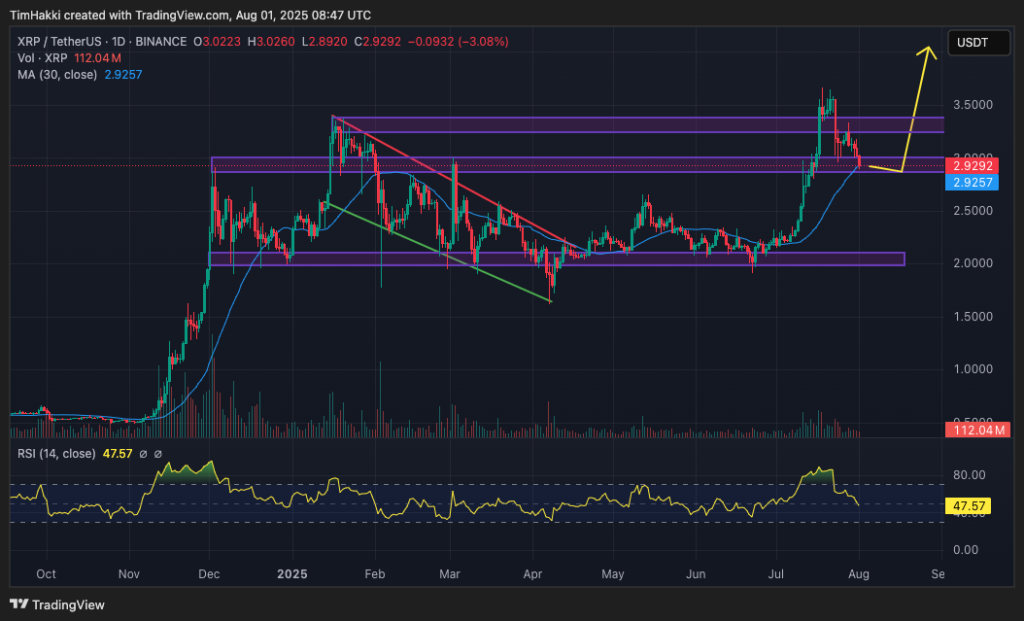Image resolution: width=1024 pixels, height=621 pixels.
Task: Hide the RSI indicator using its eye toggle
Action: click(x=143, y=455)
